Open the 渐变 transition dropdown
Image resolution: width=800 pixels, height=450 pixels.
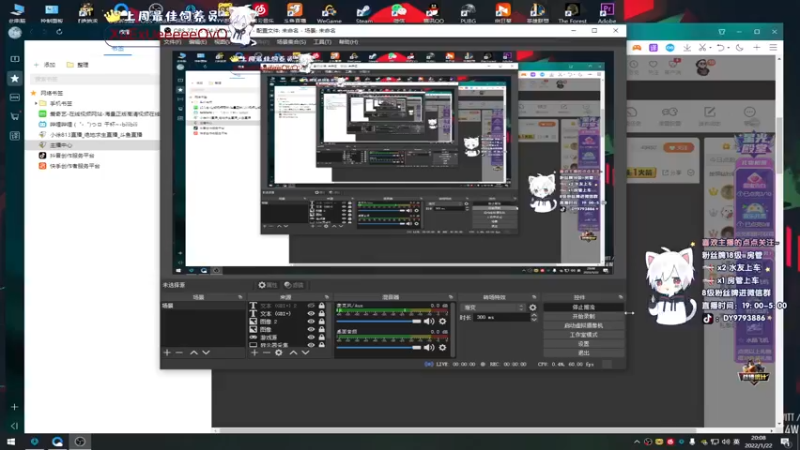pyautogui.click(x=493, y=308)
